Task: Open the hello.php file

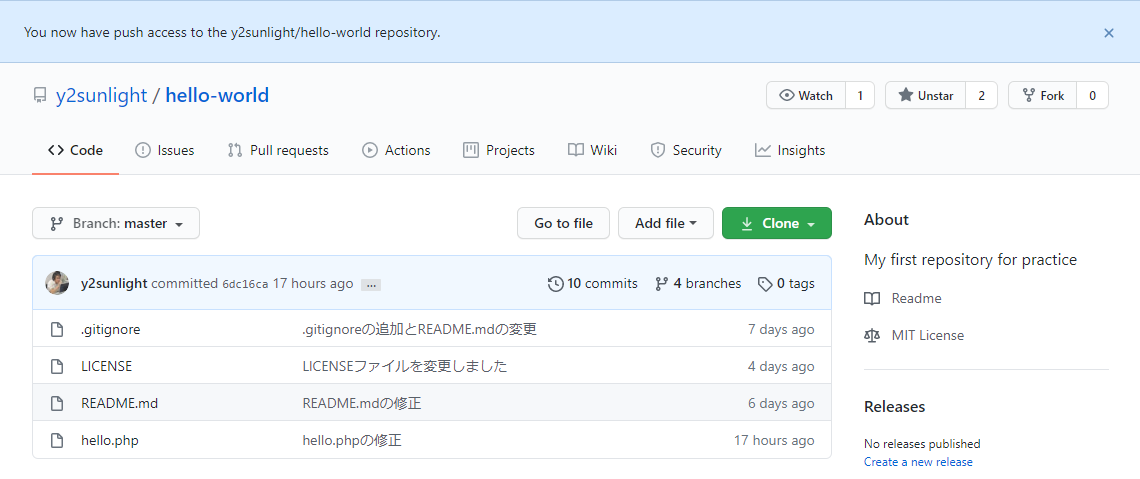Action: 110,440
